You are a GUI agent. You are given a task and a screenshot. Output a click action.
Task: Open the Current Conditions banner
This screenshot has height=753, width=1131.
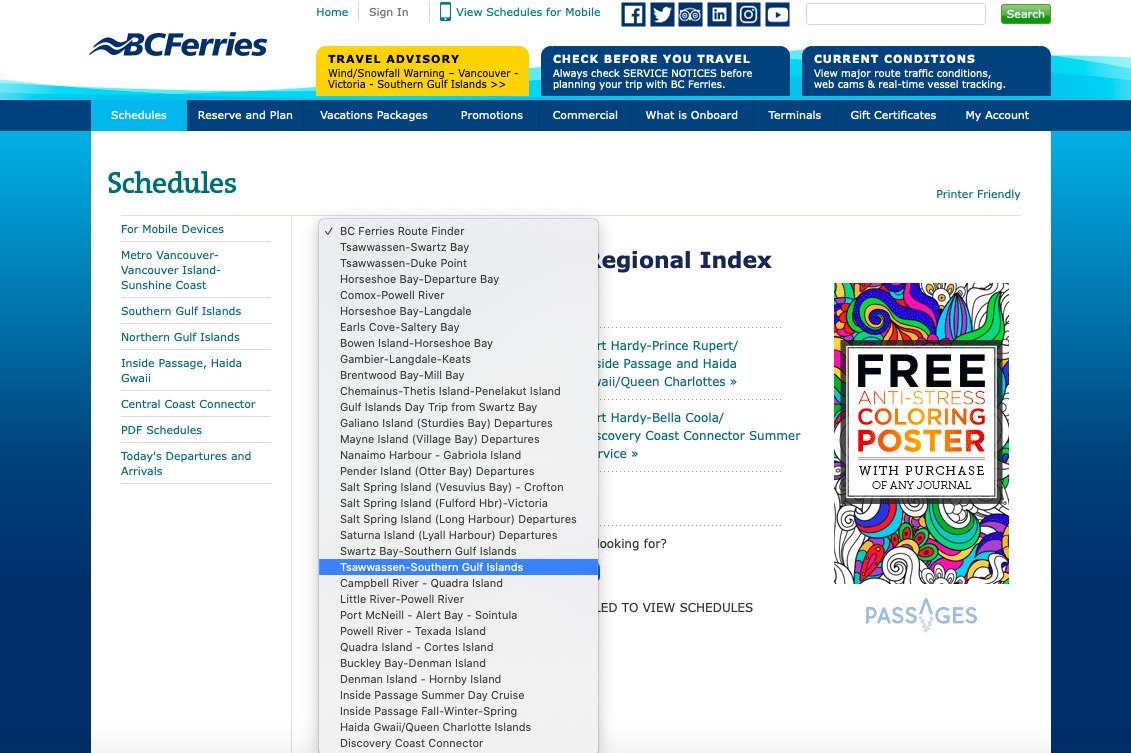pyautogui.click(x=926, y=71)
